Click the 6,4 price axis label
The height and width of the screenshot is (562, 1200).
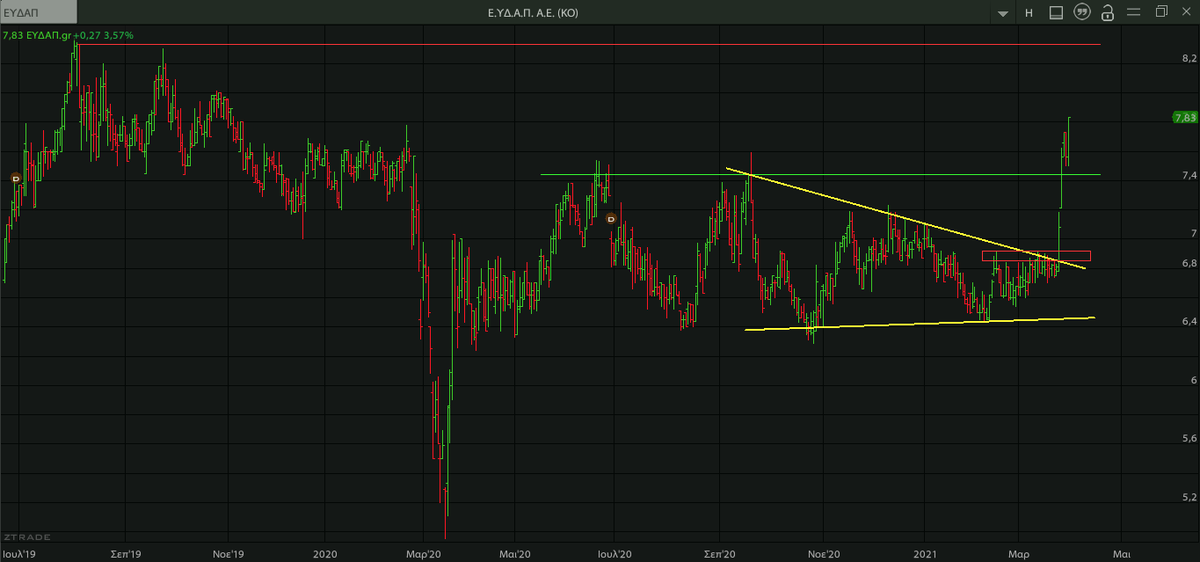click(1189, 322)
